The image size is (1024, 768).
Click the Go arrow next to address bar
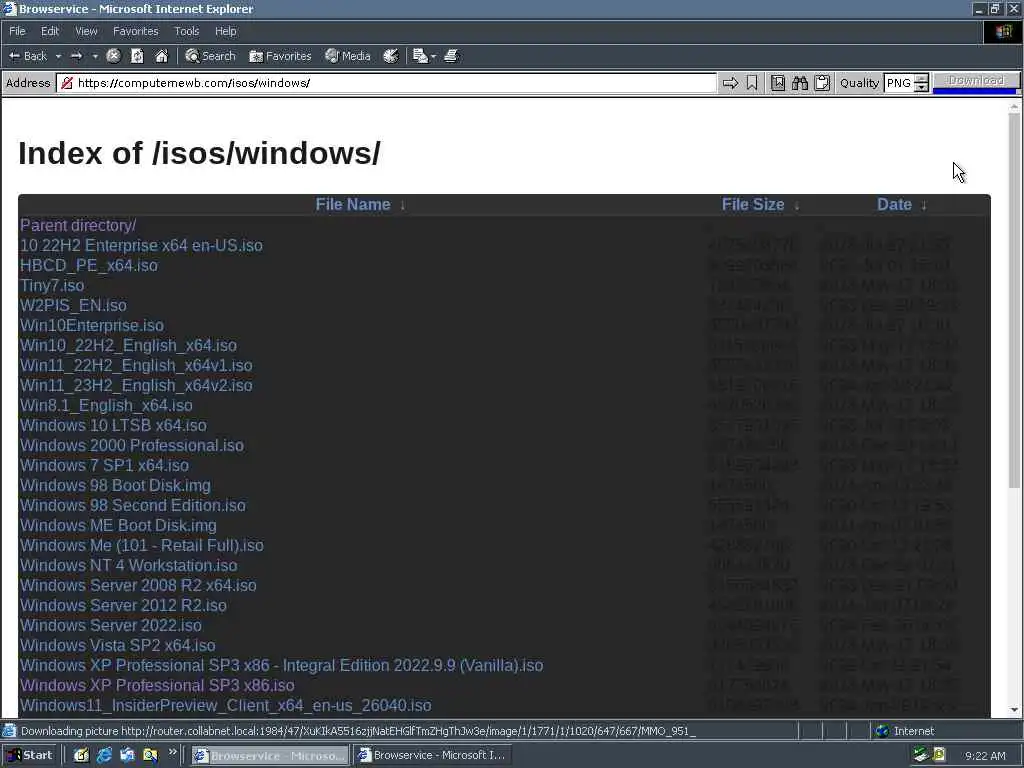[730, 83]
